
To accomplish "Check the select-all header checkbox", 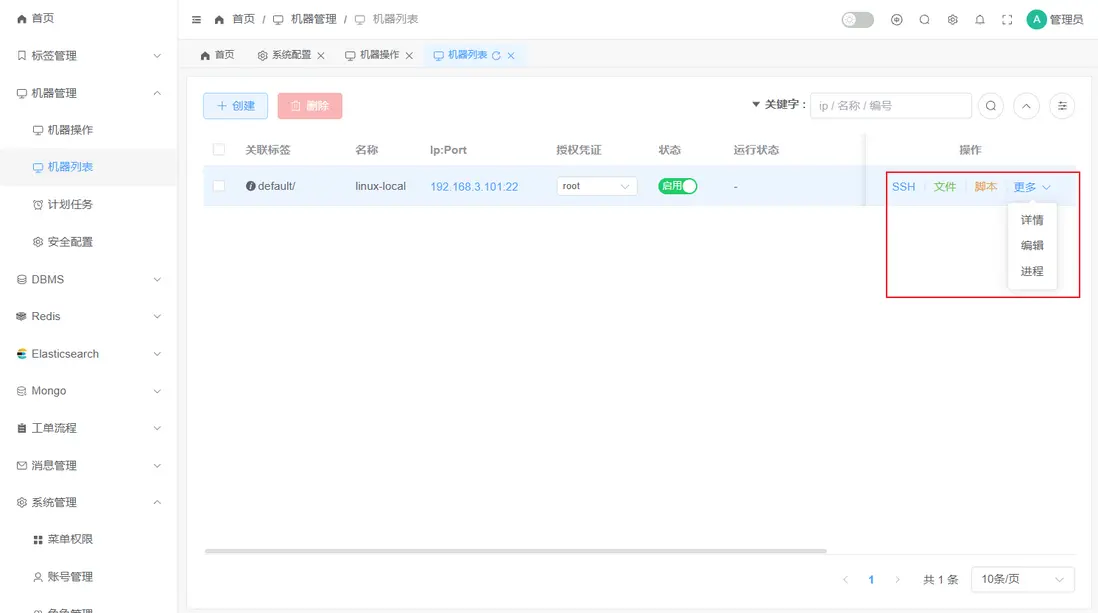I will (219, 149).
